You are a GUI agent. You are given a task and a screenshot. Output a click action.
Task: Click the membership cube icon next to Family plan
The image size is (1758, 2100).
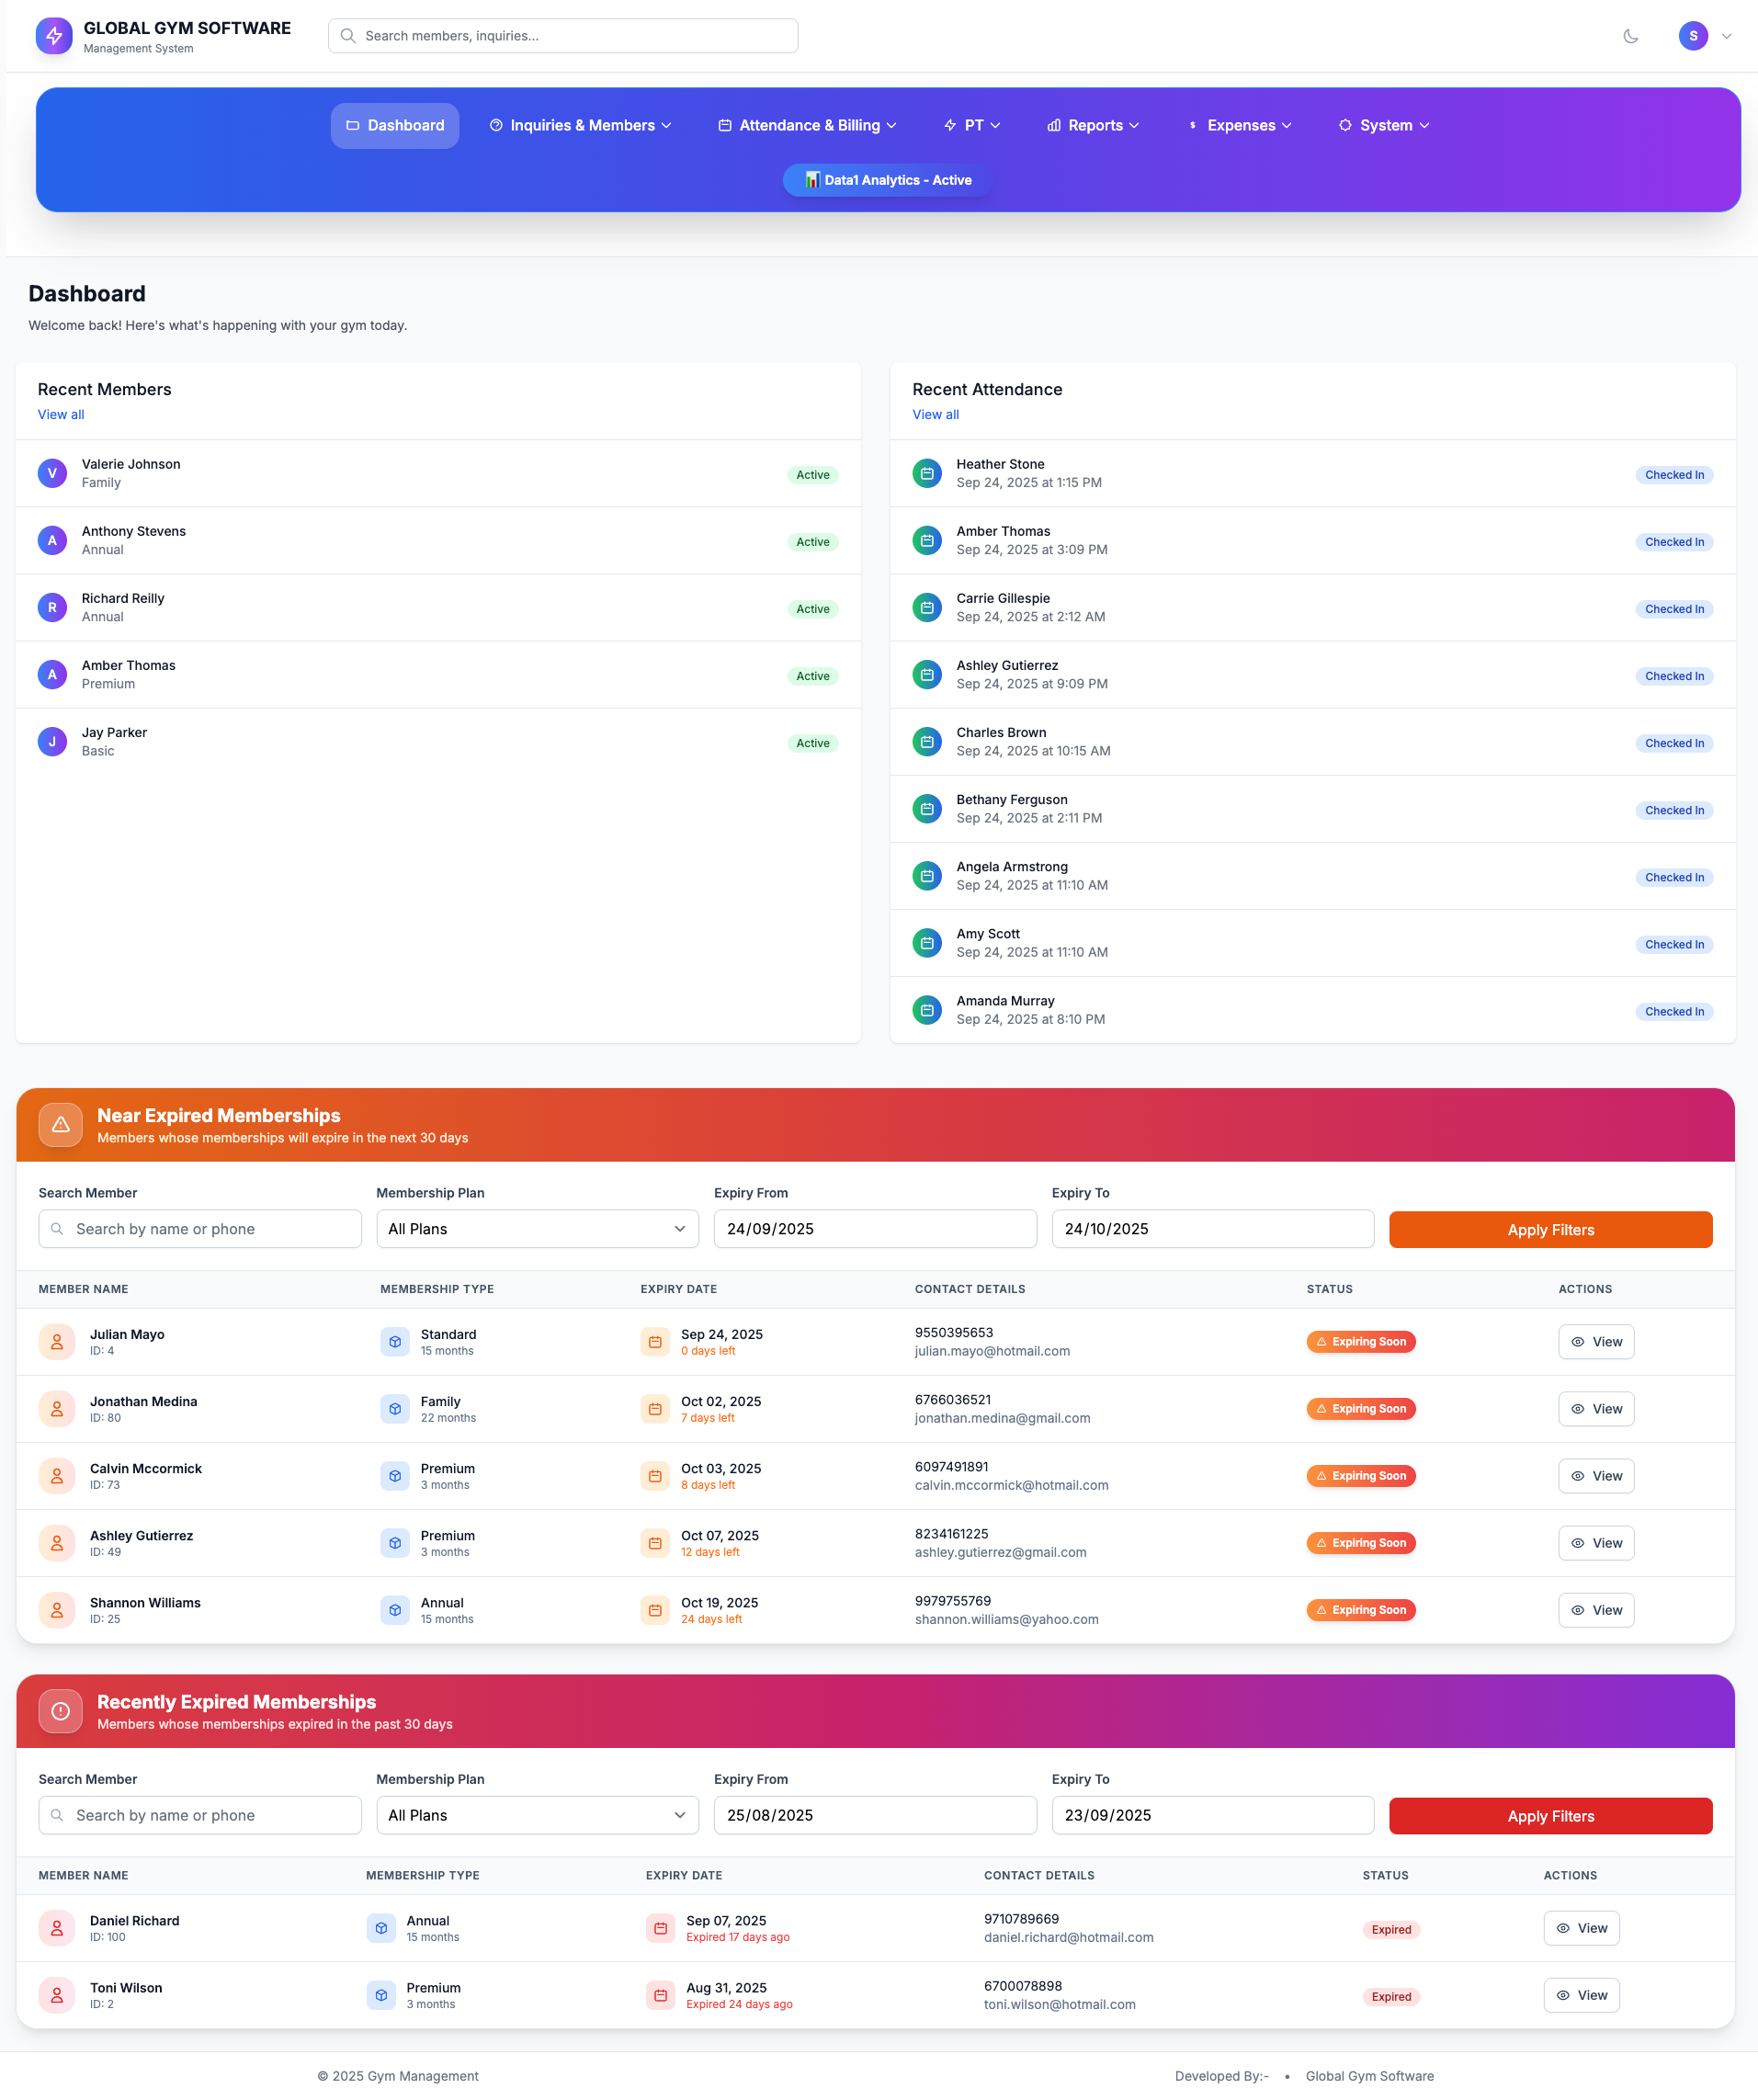(x=395, y=1408)
